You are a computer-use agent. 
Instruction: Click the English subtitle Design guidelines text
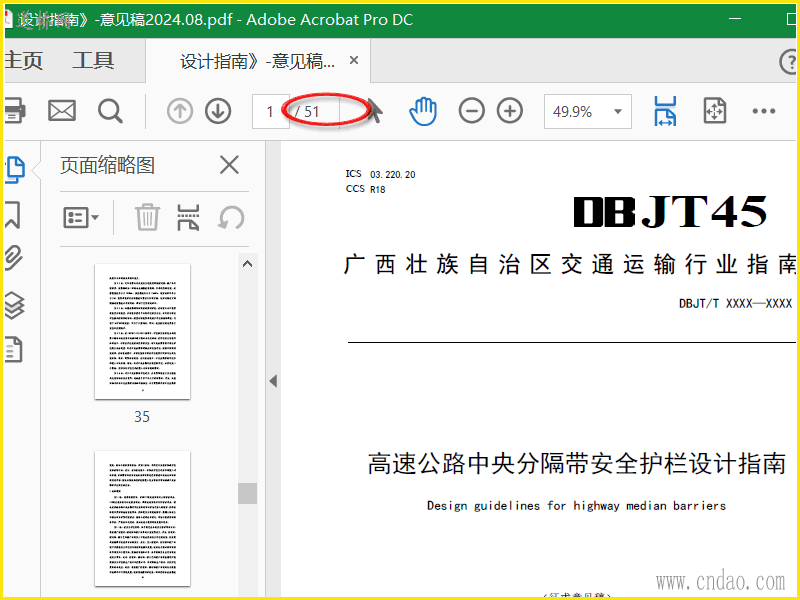[x=577, y=506]
